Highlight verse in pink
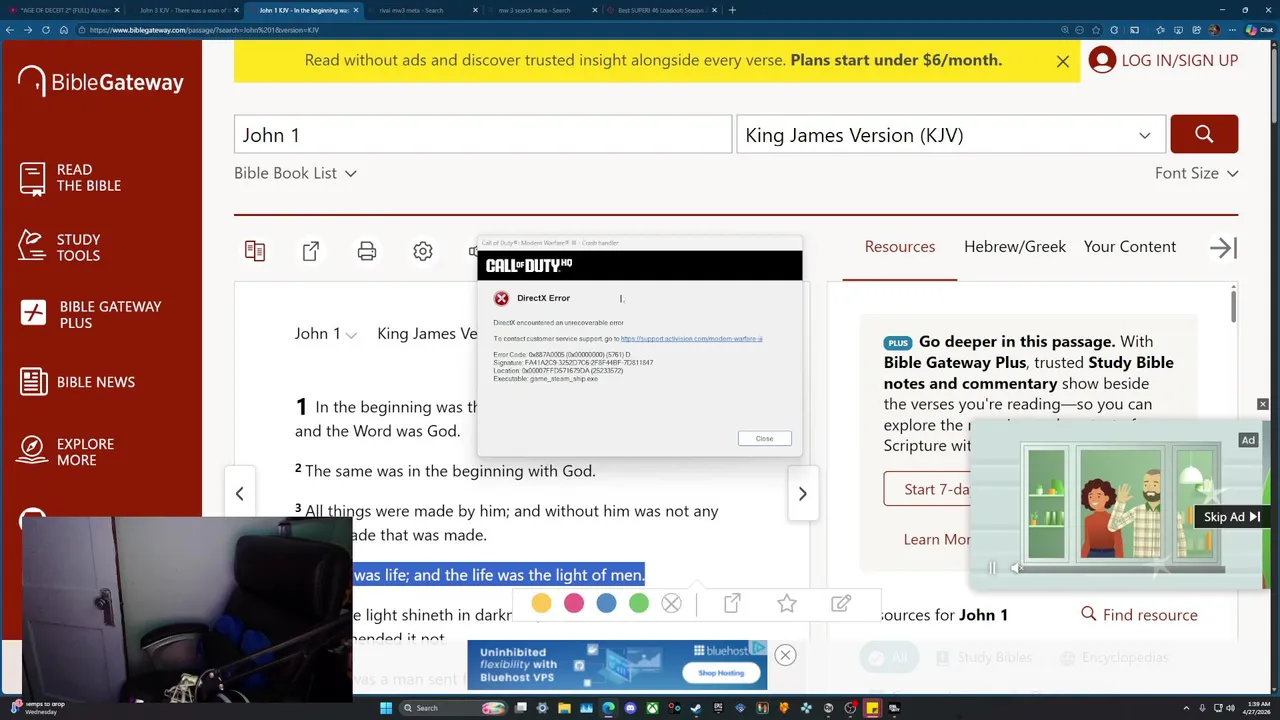The height and width of the screenshot is (720, 1280). click(574, 603)
